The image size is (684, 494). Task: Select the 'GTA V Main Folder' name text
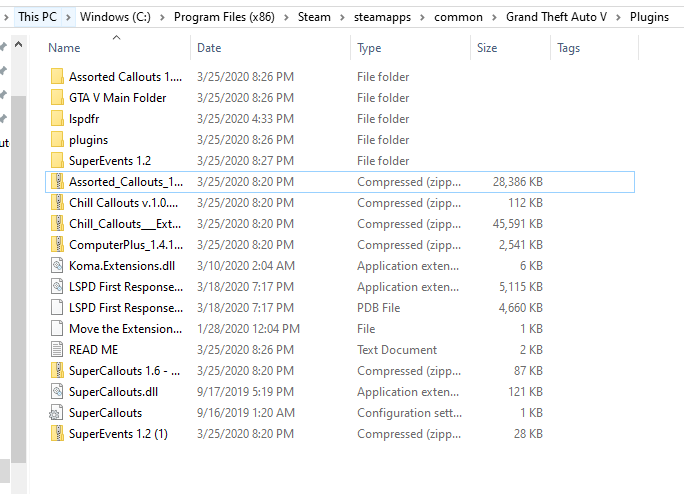pos(117,98)
